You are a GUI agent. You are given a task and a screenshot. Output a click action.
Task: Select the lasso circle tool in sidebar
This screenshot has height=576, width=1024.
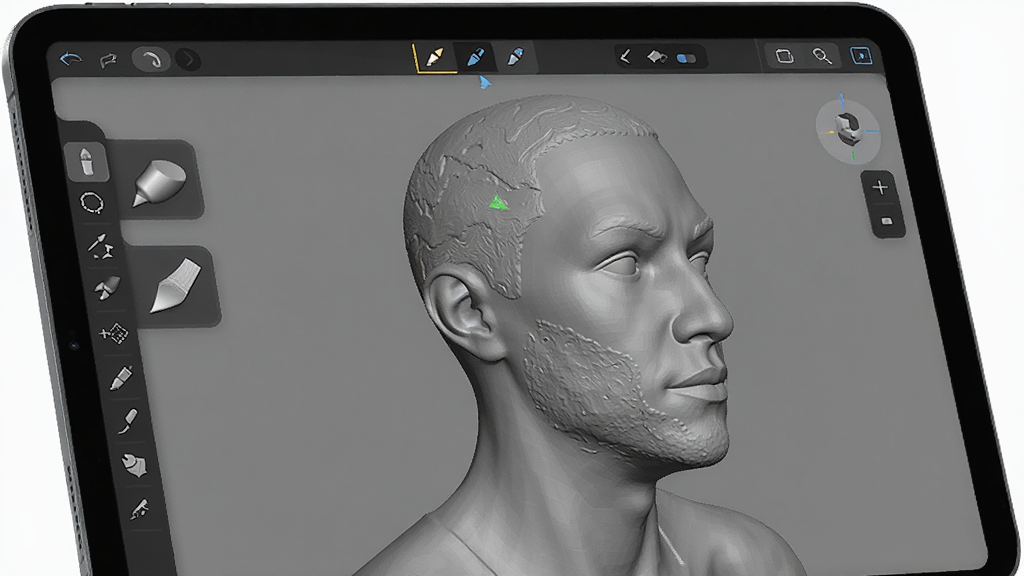91,202
